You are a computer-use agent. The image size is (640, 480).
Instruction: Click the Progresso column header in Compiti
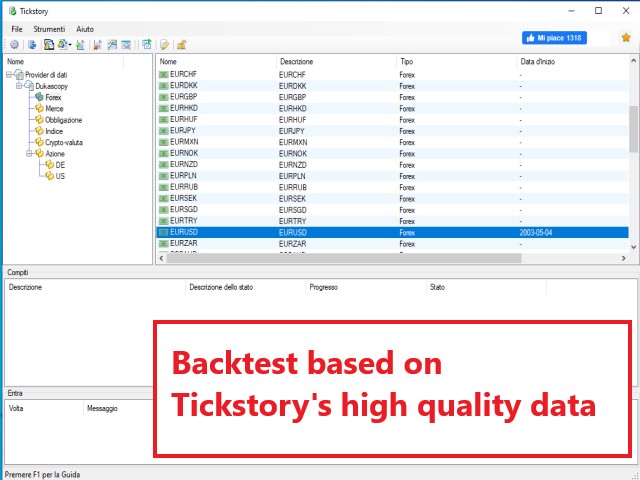(x=365, y=287)
